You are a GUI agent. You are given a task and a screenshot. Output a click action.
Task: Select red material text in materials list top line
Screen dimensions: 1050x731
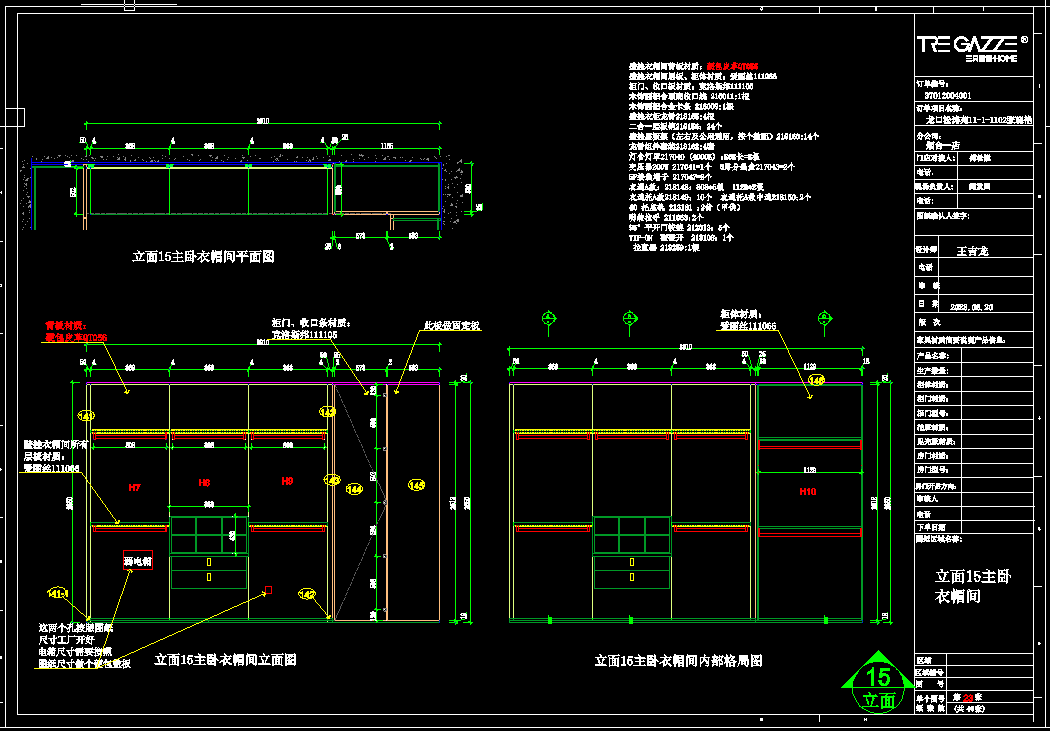click(x=731, y=67)
